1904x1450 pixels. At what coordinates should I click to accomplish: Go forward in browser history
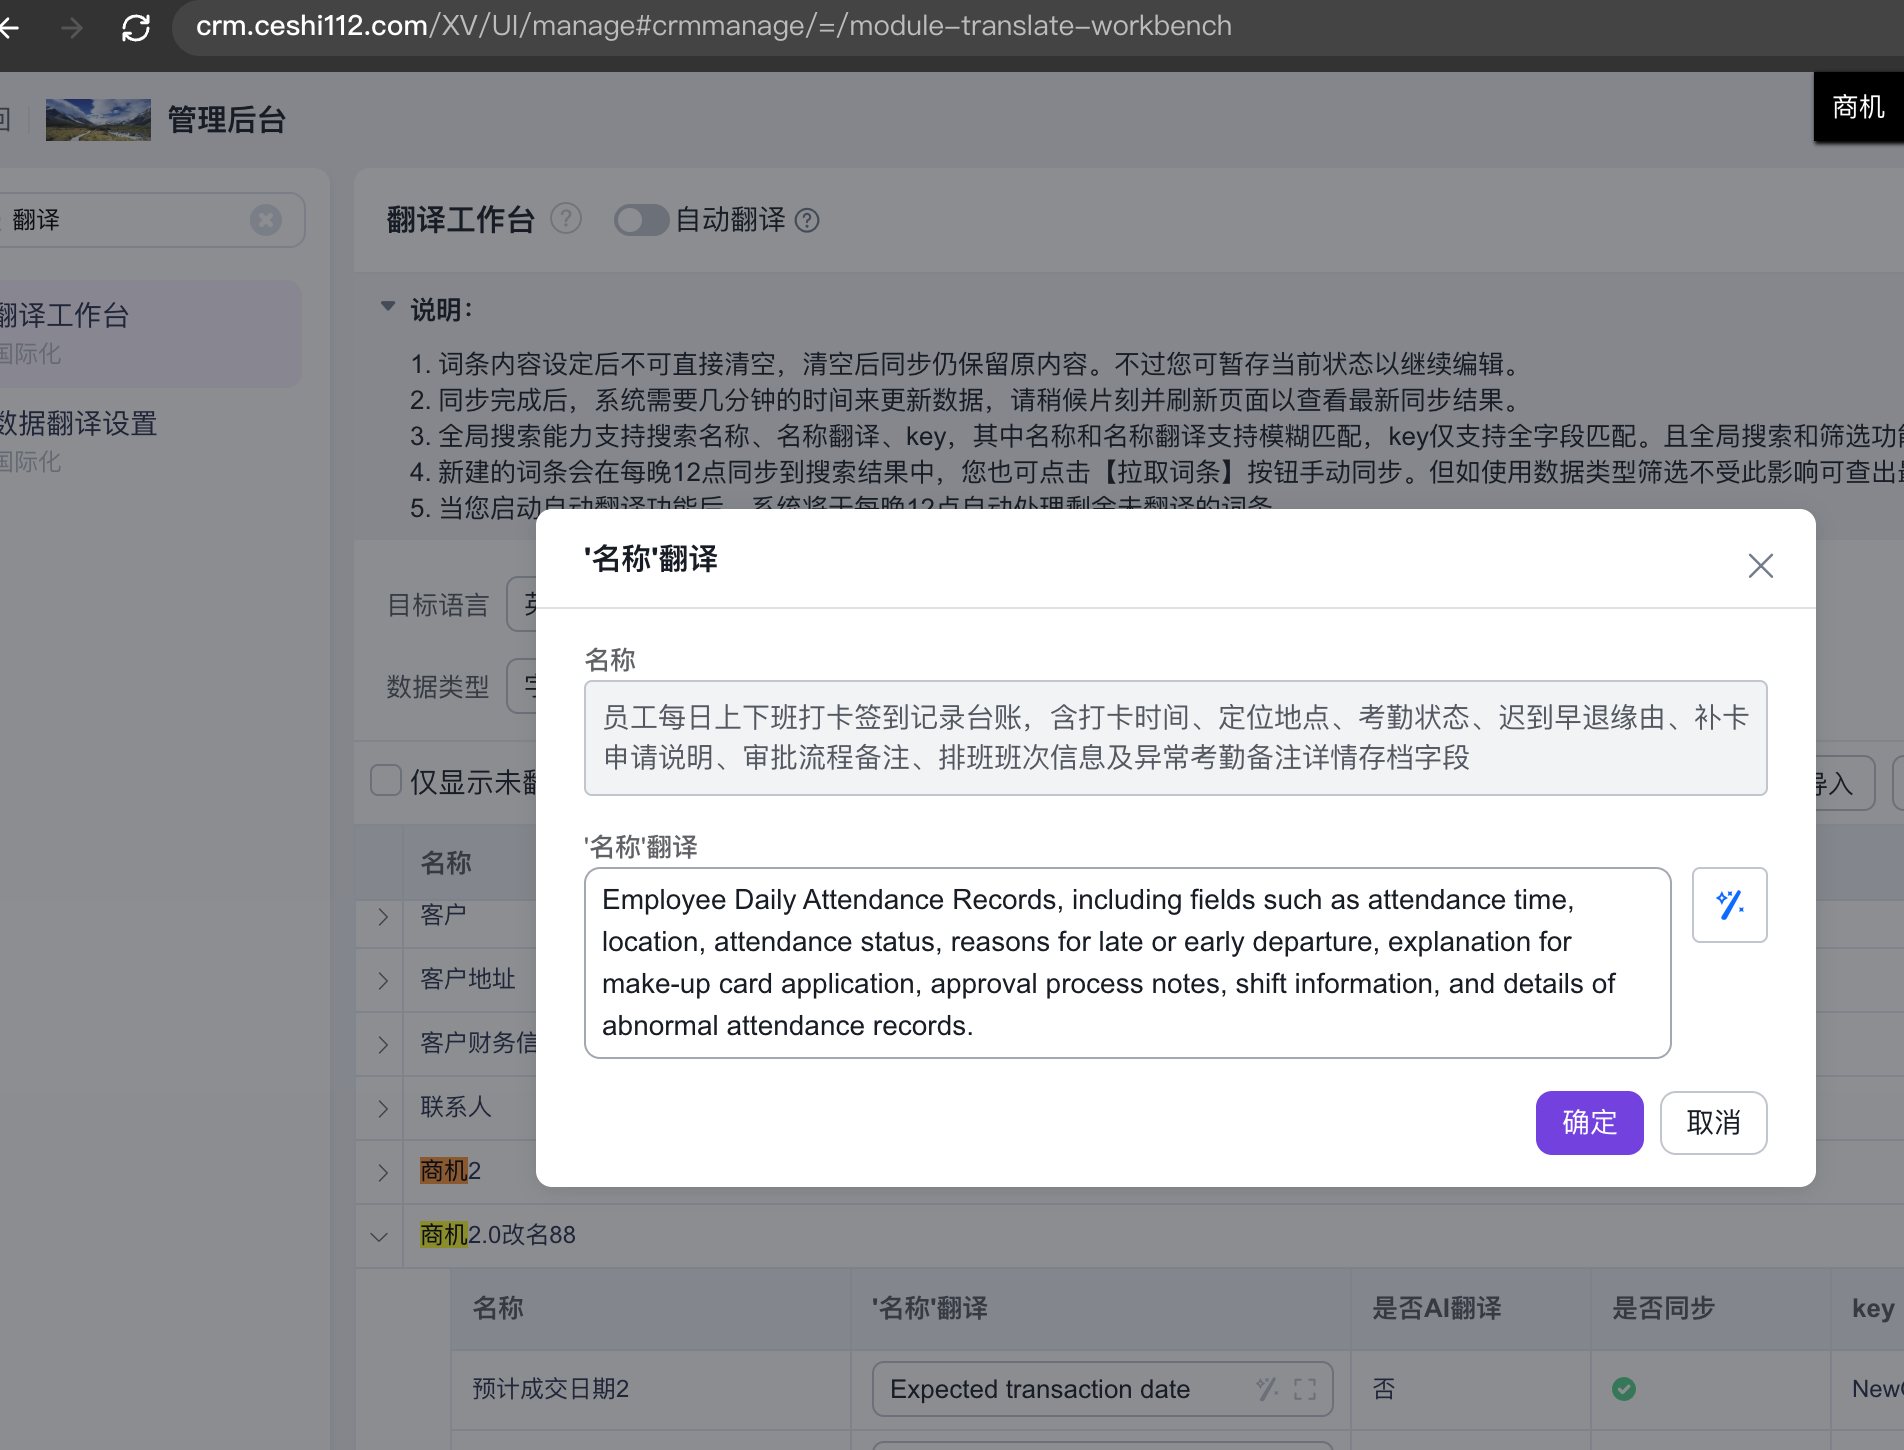[x=72, y=27]
